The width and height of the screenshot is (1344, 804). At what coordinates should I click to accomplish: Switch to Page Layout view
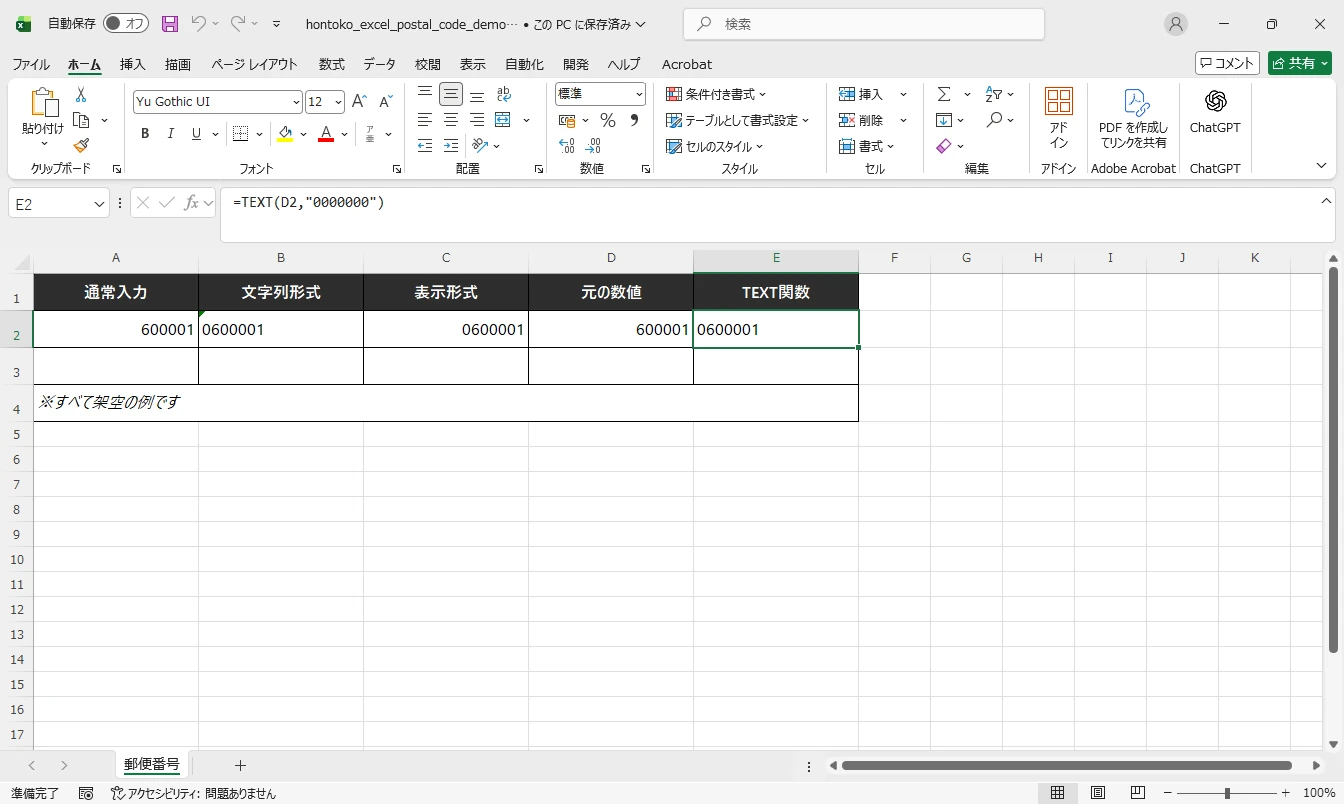click(x=1098, y=793)
